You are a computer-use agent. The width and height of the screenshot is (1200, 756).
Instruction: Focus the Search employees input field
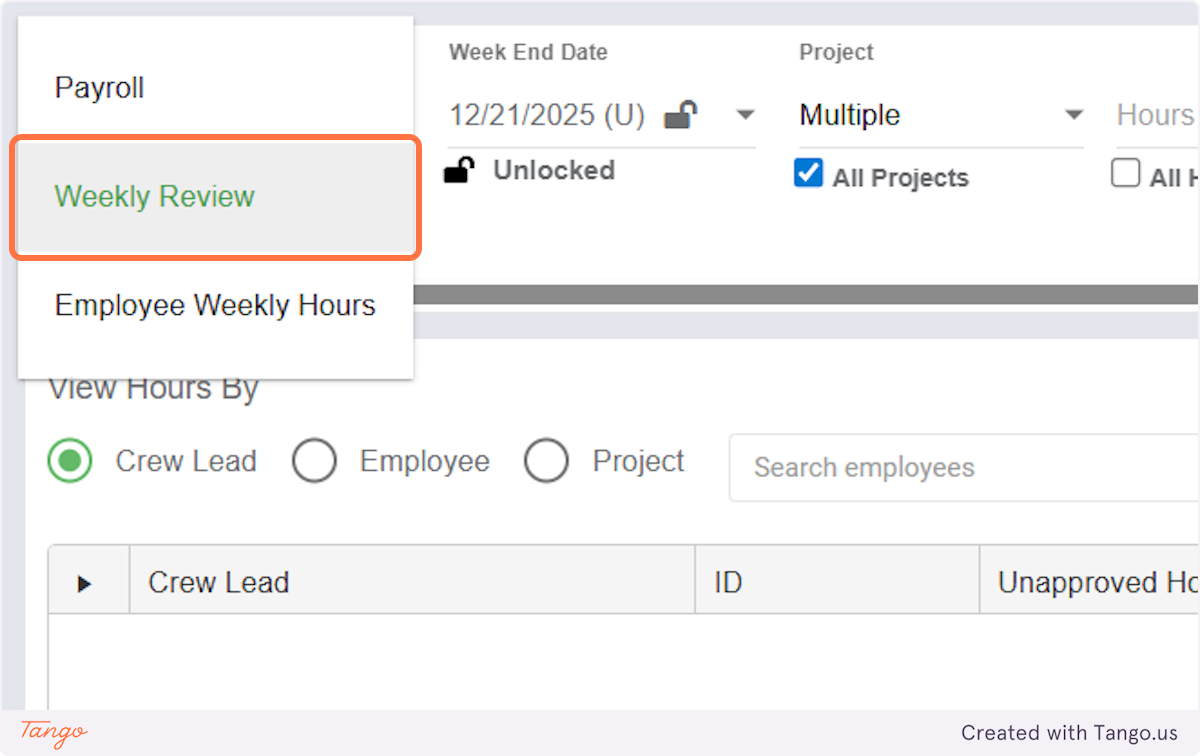[x=960, y=467]
